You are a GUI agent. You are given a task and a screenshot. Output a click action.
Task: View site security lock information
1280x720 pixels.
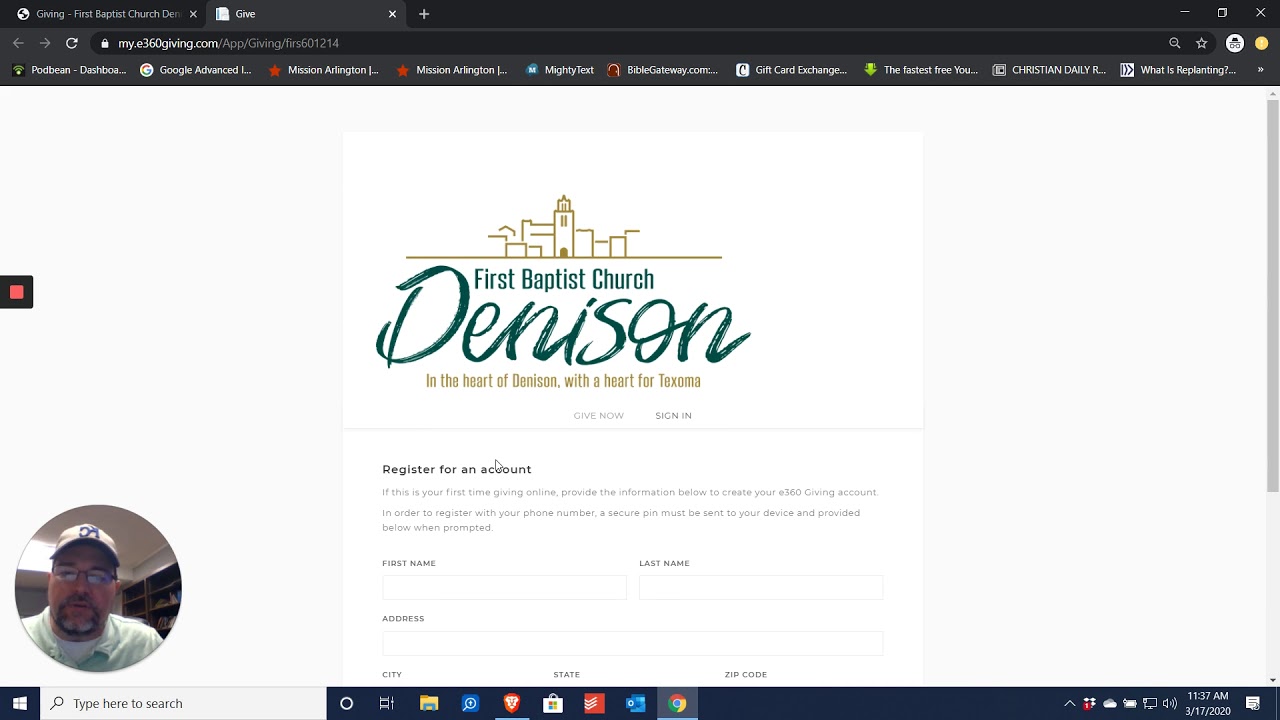pos(105,43)
